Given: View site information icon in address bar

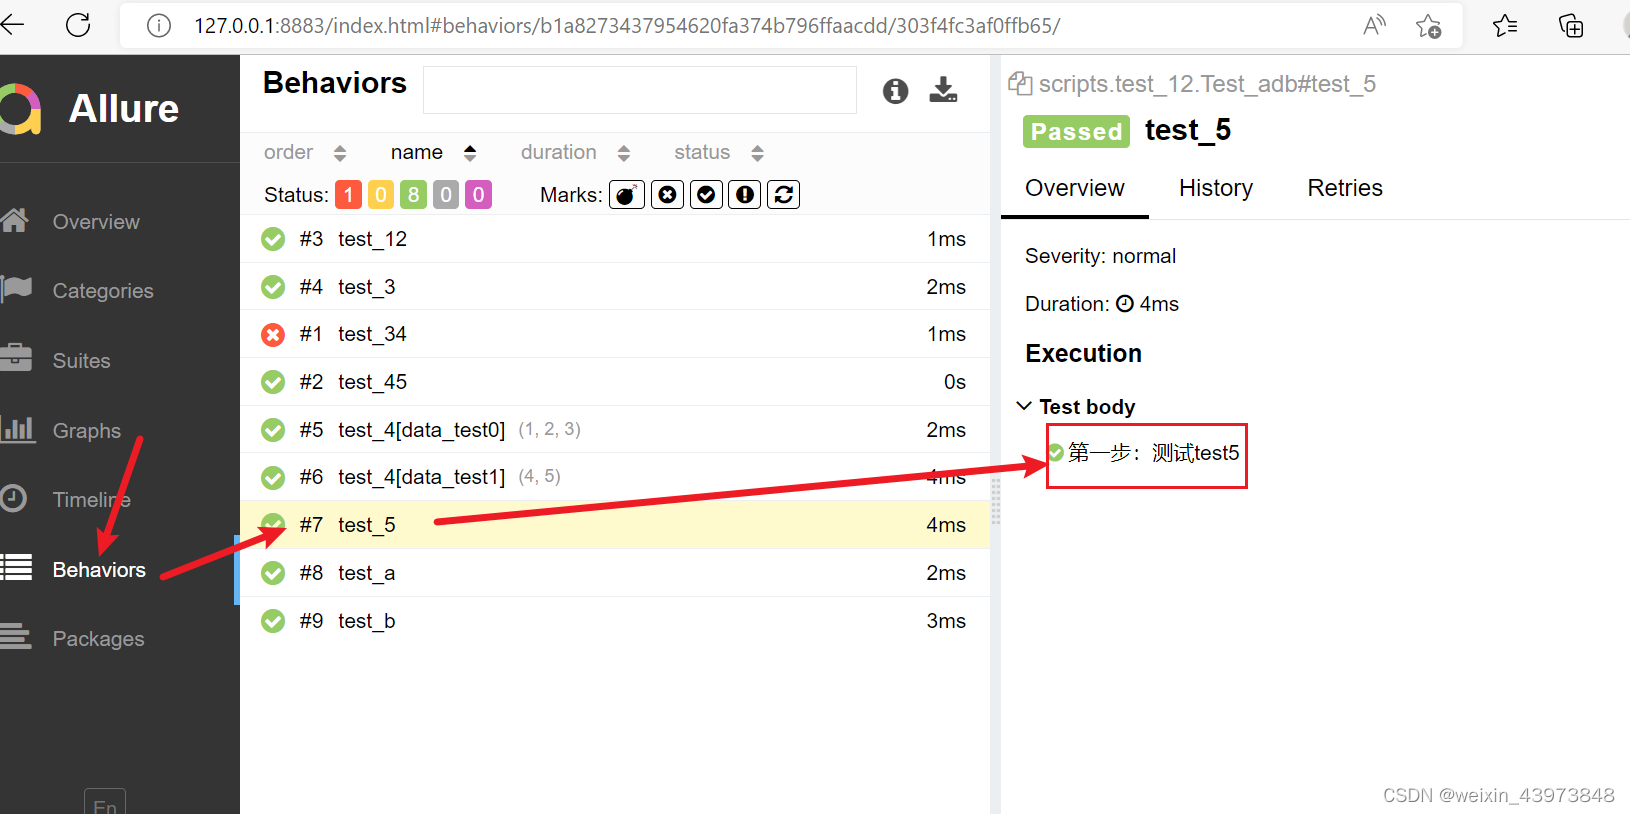Looking at the screenshot, I should (x=158, y=25).
